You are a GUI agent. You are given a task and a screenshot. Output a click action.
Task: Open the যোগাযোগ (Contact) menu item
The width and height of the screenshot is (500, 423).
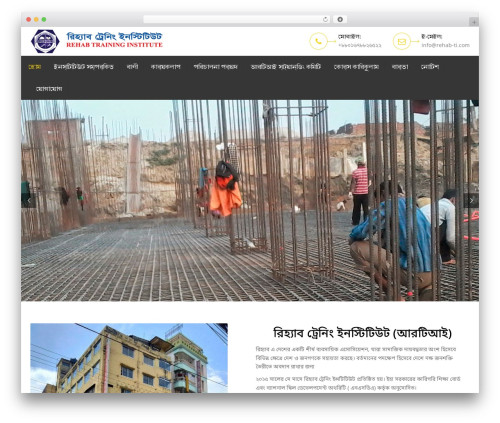[x=49, y=89]
